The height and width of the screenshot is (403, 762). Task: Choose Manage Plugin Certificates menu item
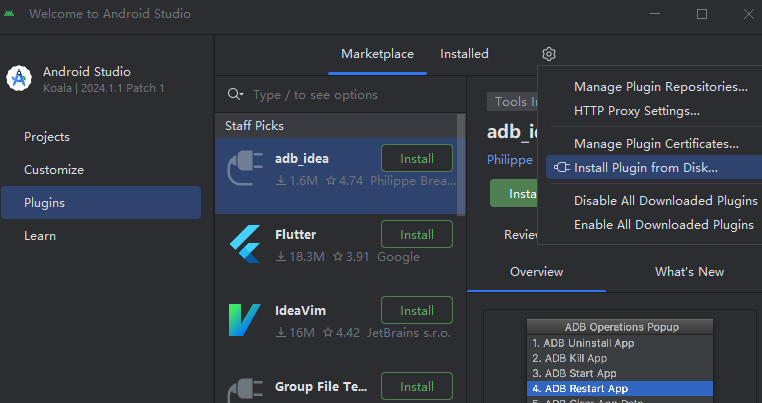[656, 144]
